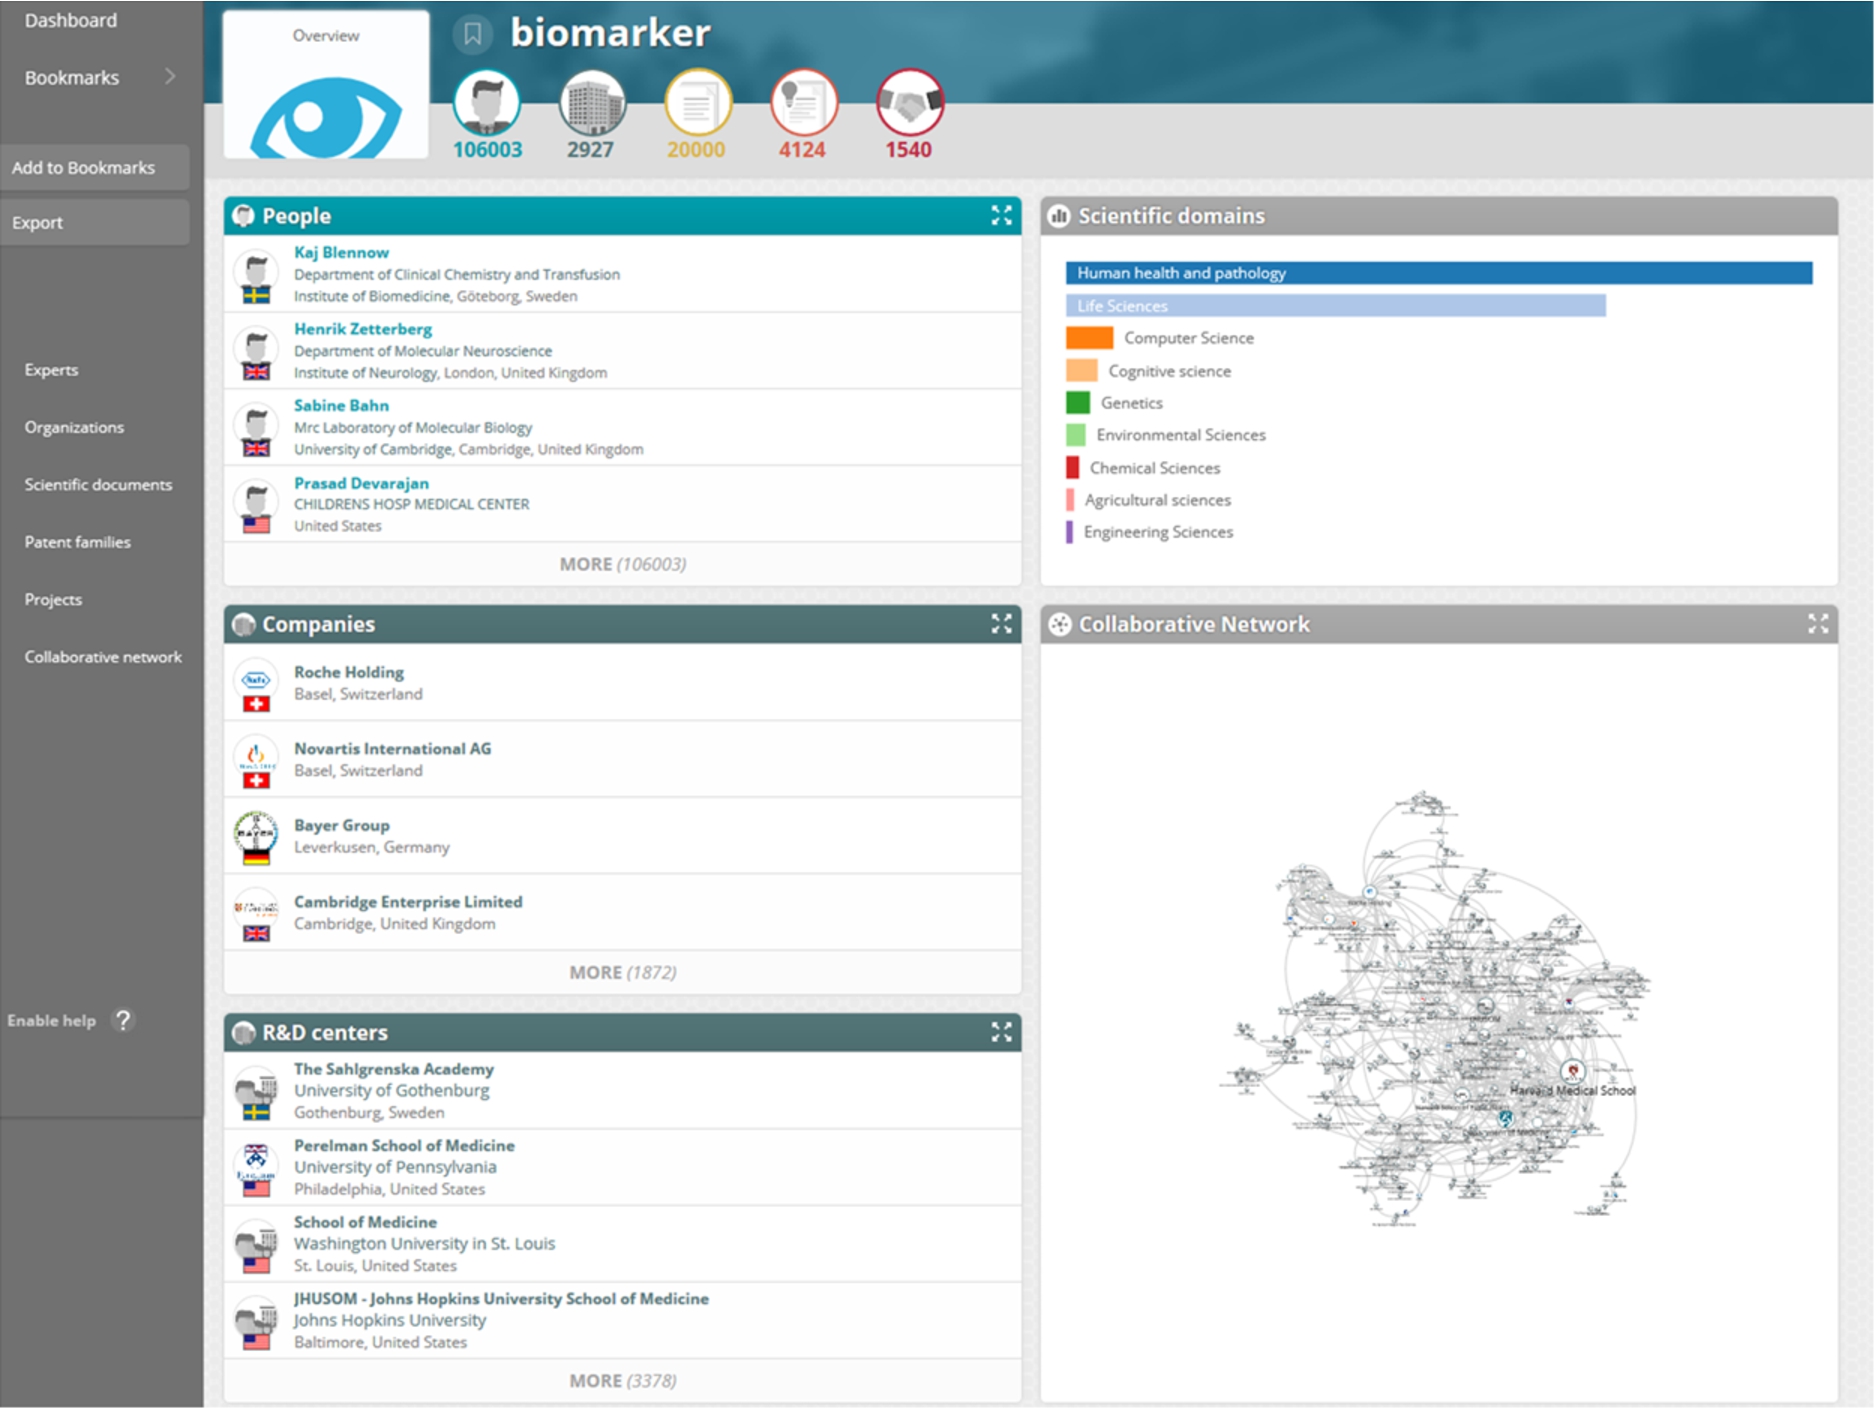Click the Novartis International logo icon
This screenshot has width=1876, height=1410.
click(256, 760)
